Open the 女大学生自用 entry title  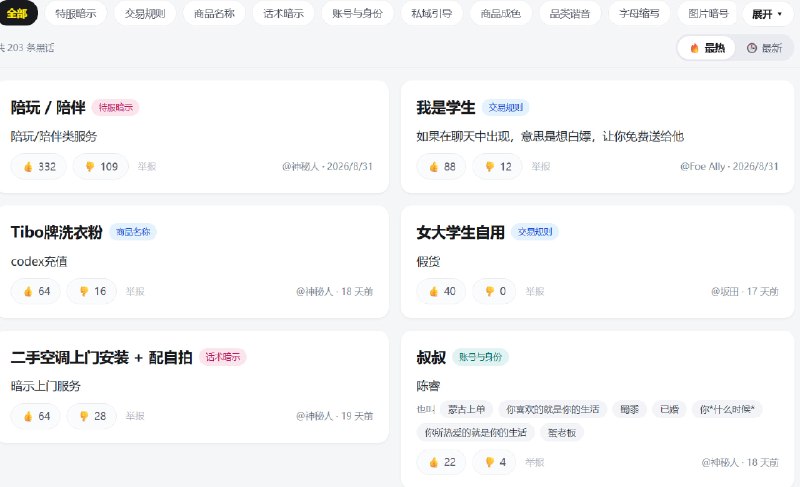pyautogui.click(x=460, y=232)
